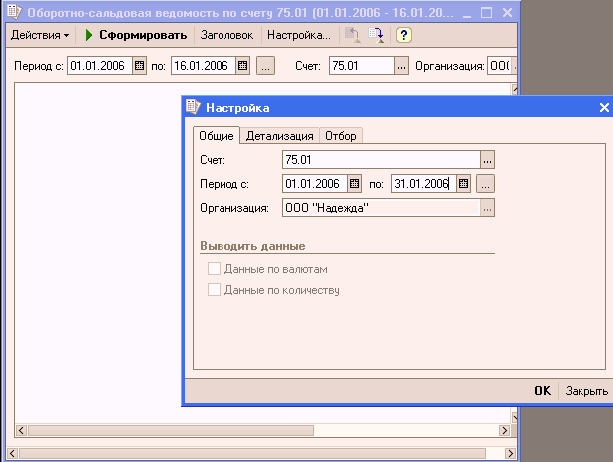Click the yellow help question mark icon

(403, 35)
